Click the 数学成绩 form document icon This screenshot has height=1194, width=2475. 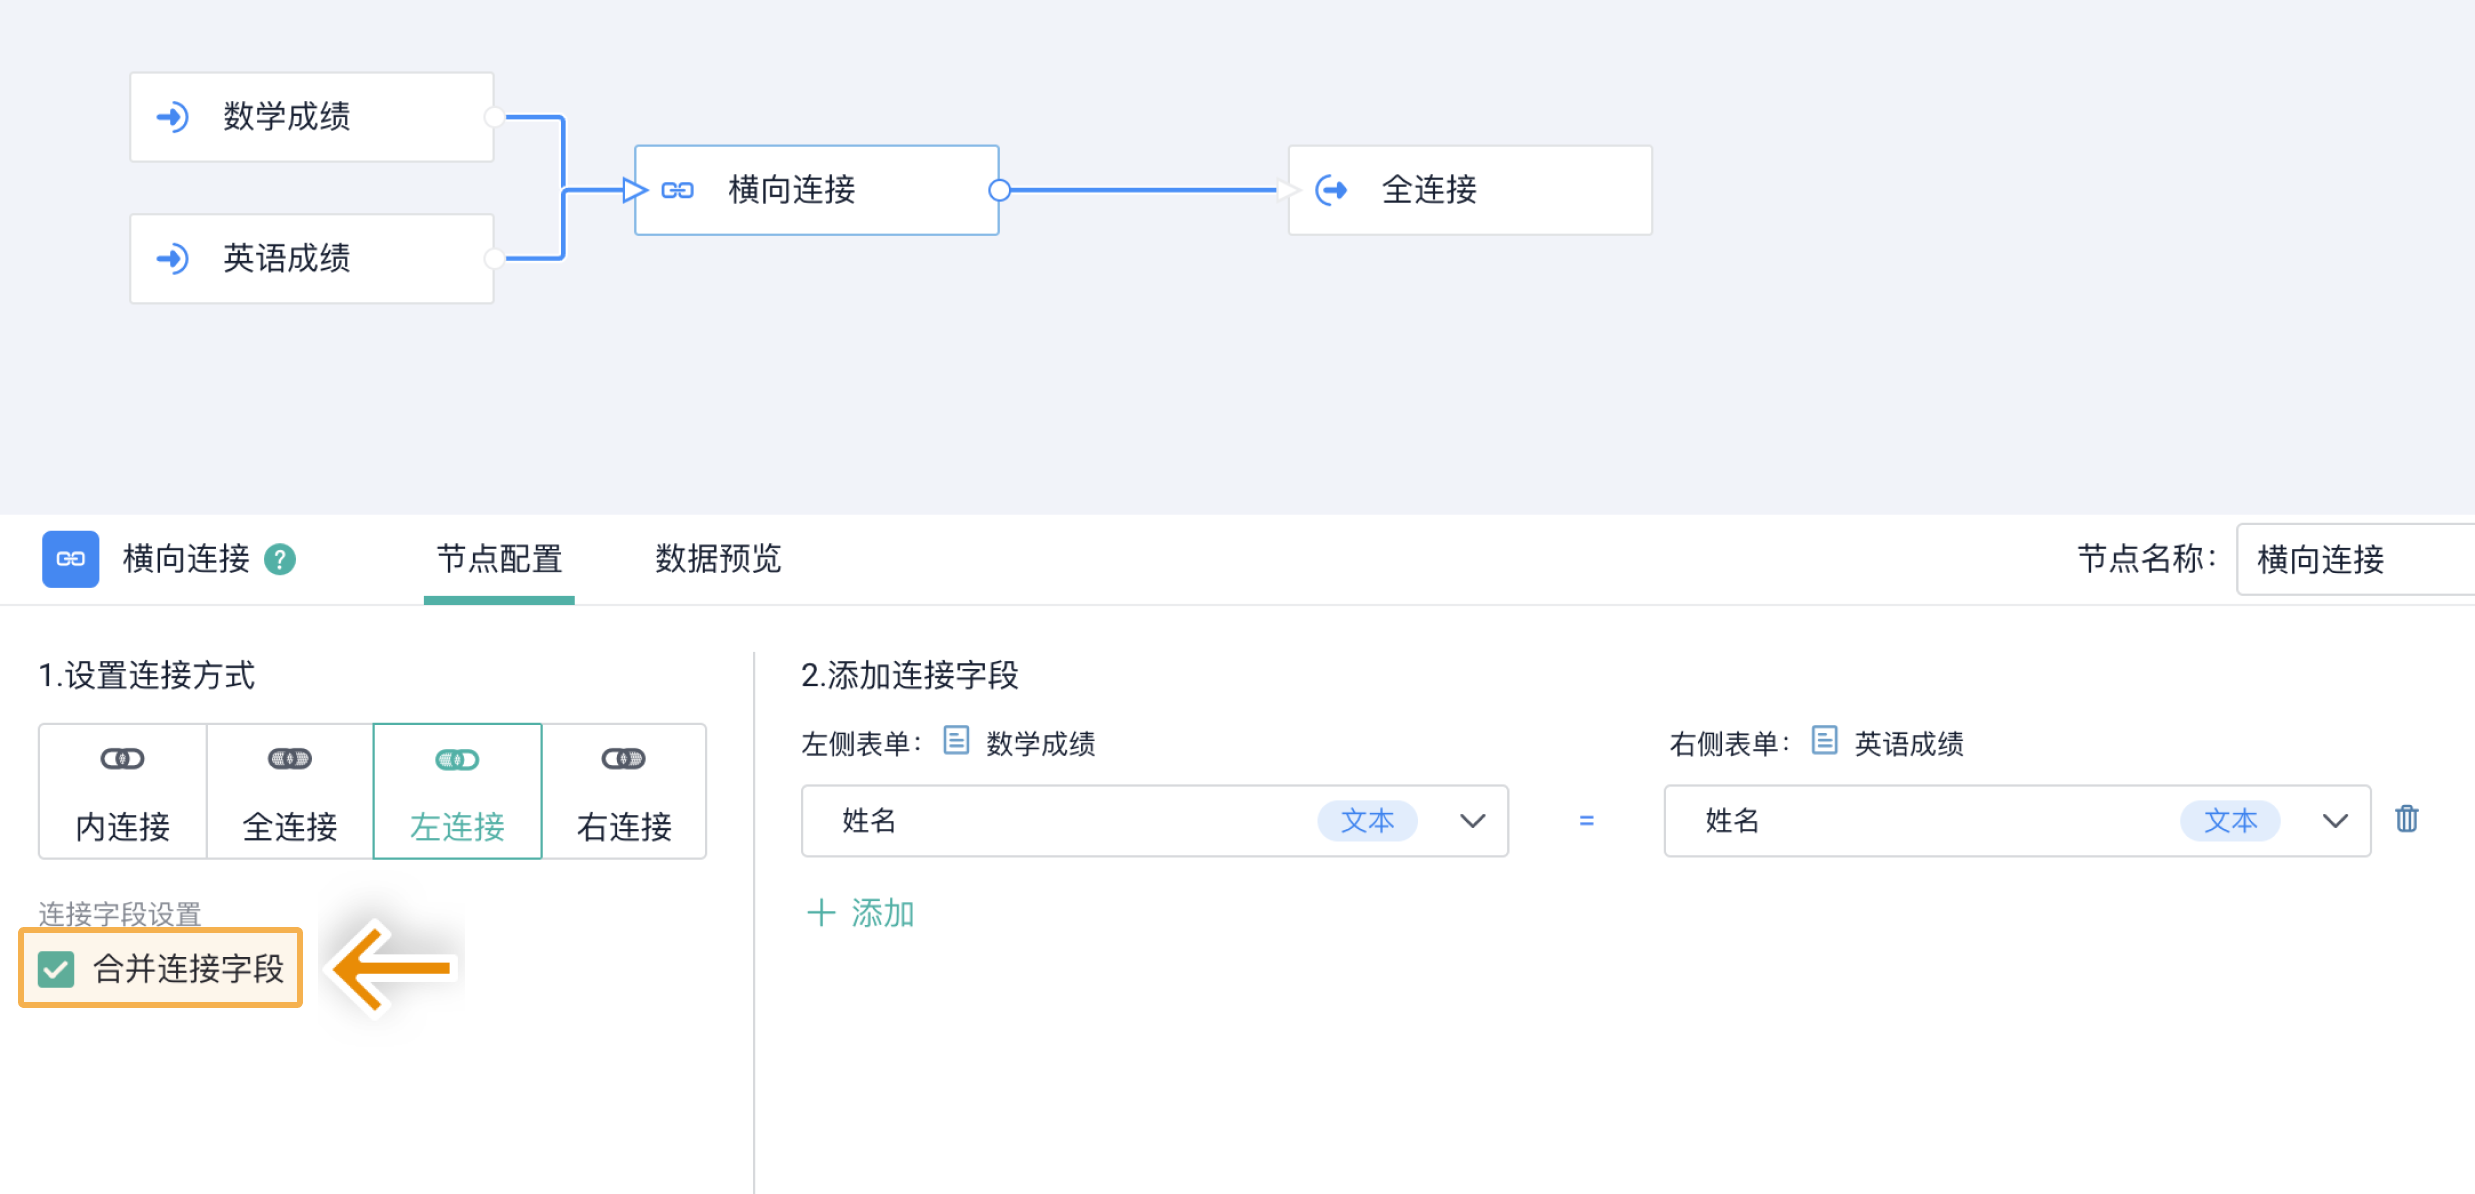coord(956,741)
